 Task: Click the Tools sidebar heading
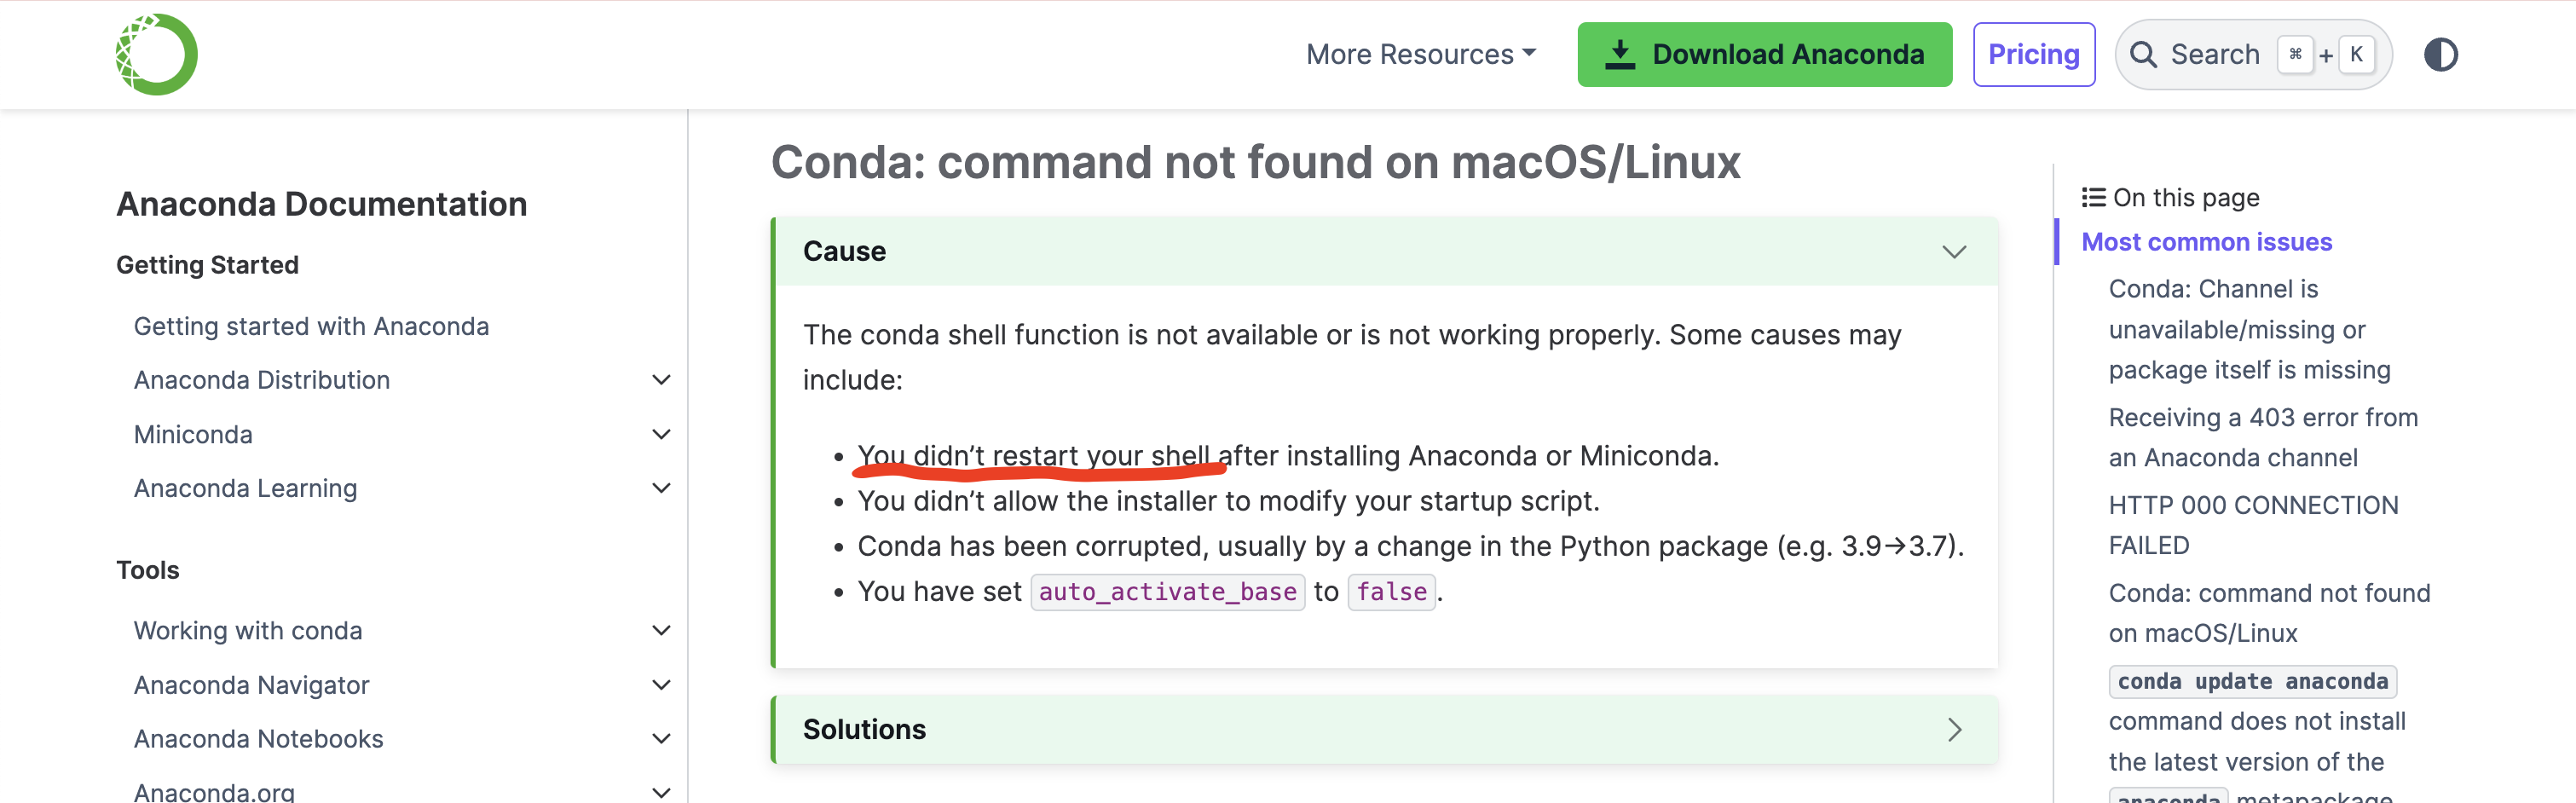147,570
